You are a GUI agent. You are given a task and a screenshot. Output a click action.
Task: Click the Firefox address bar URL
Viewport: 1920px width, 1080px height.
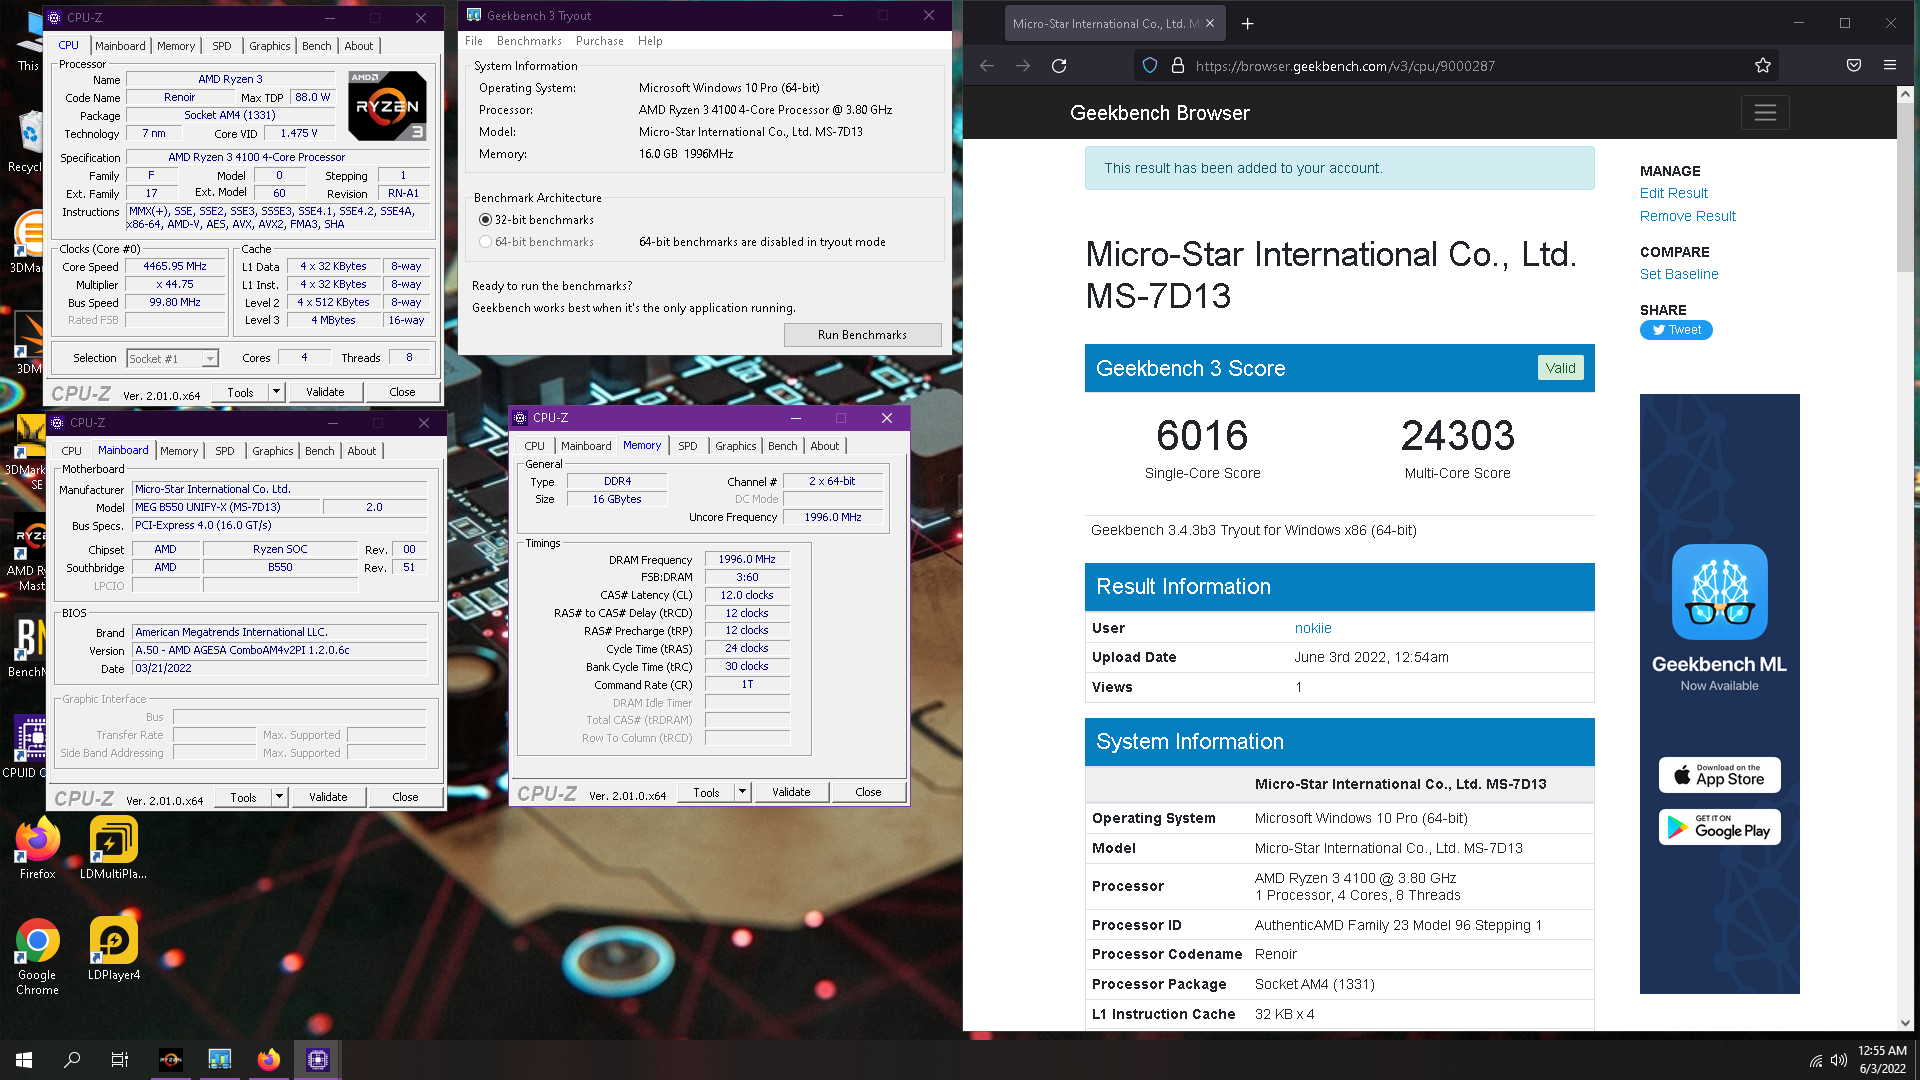(1345, 66)
